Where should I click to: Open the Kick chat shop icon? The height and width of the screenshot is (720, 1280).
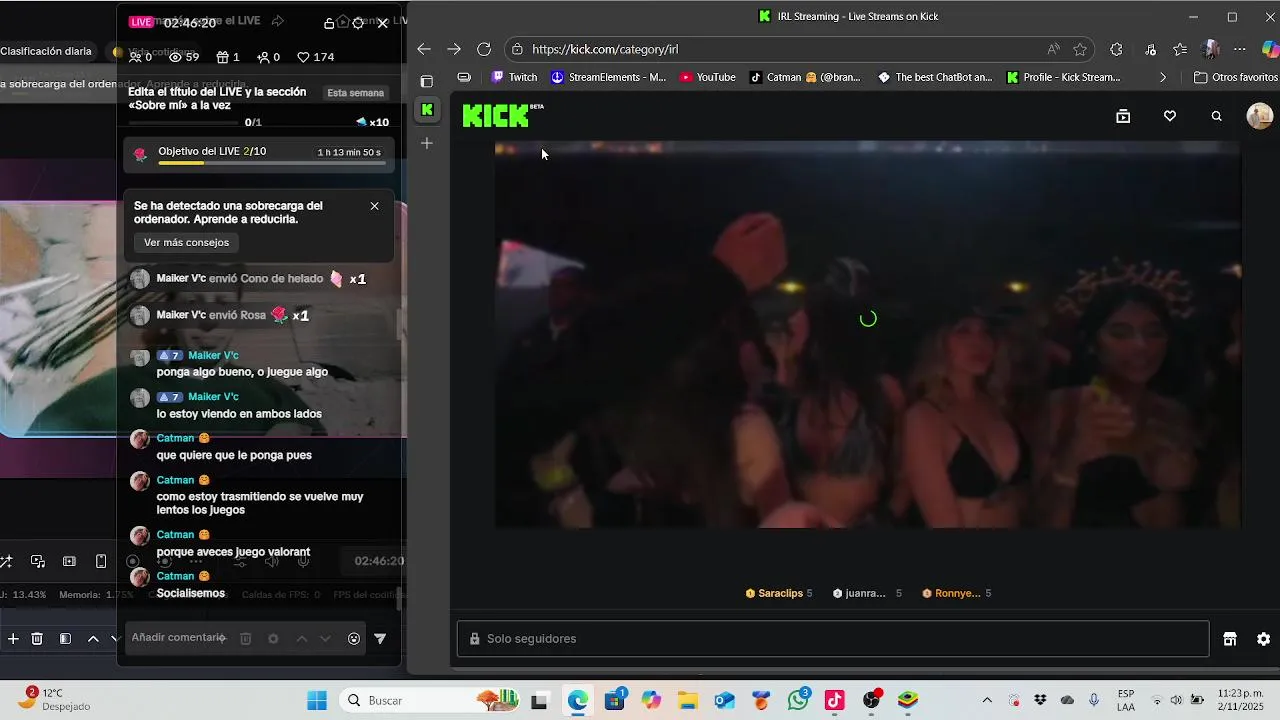[x=1230, y=639]
